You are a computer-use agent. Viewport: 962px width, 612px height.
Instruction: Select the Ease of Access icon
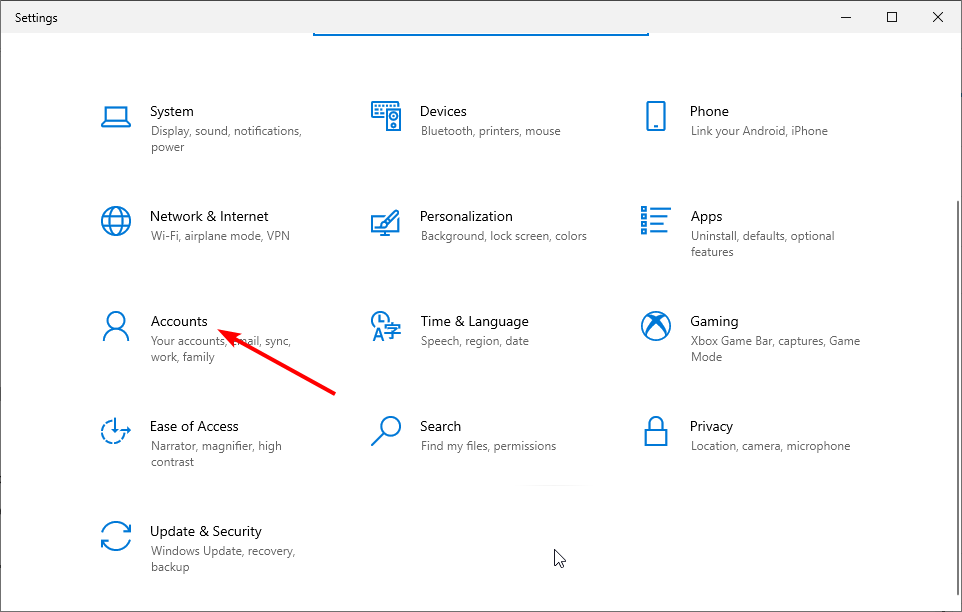coord(116,431)
